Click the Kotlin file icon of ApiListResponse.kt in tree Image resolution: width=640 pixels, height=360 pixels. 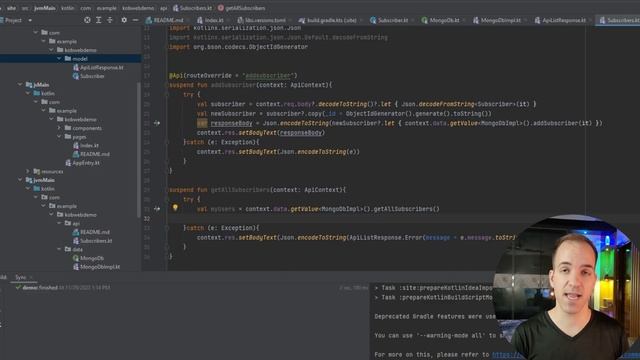76,67
